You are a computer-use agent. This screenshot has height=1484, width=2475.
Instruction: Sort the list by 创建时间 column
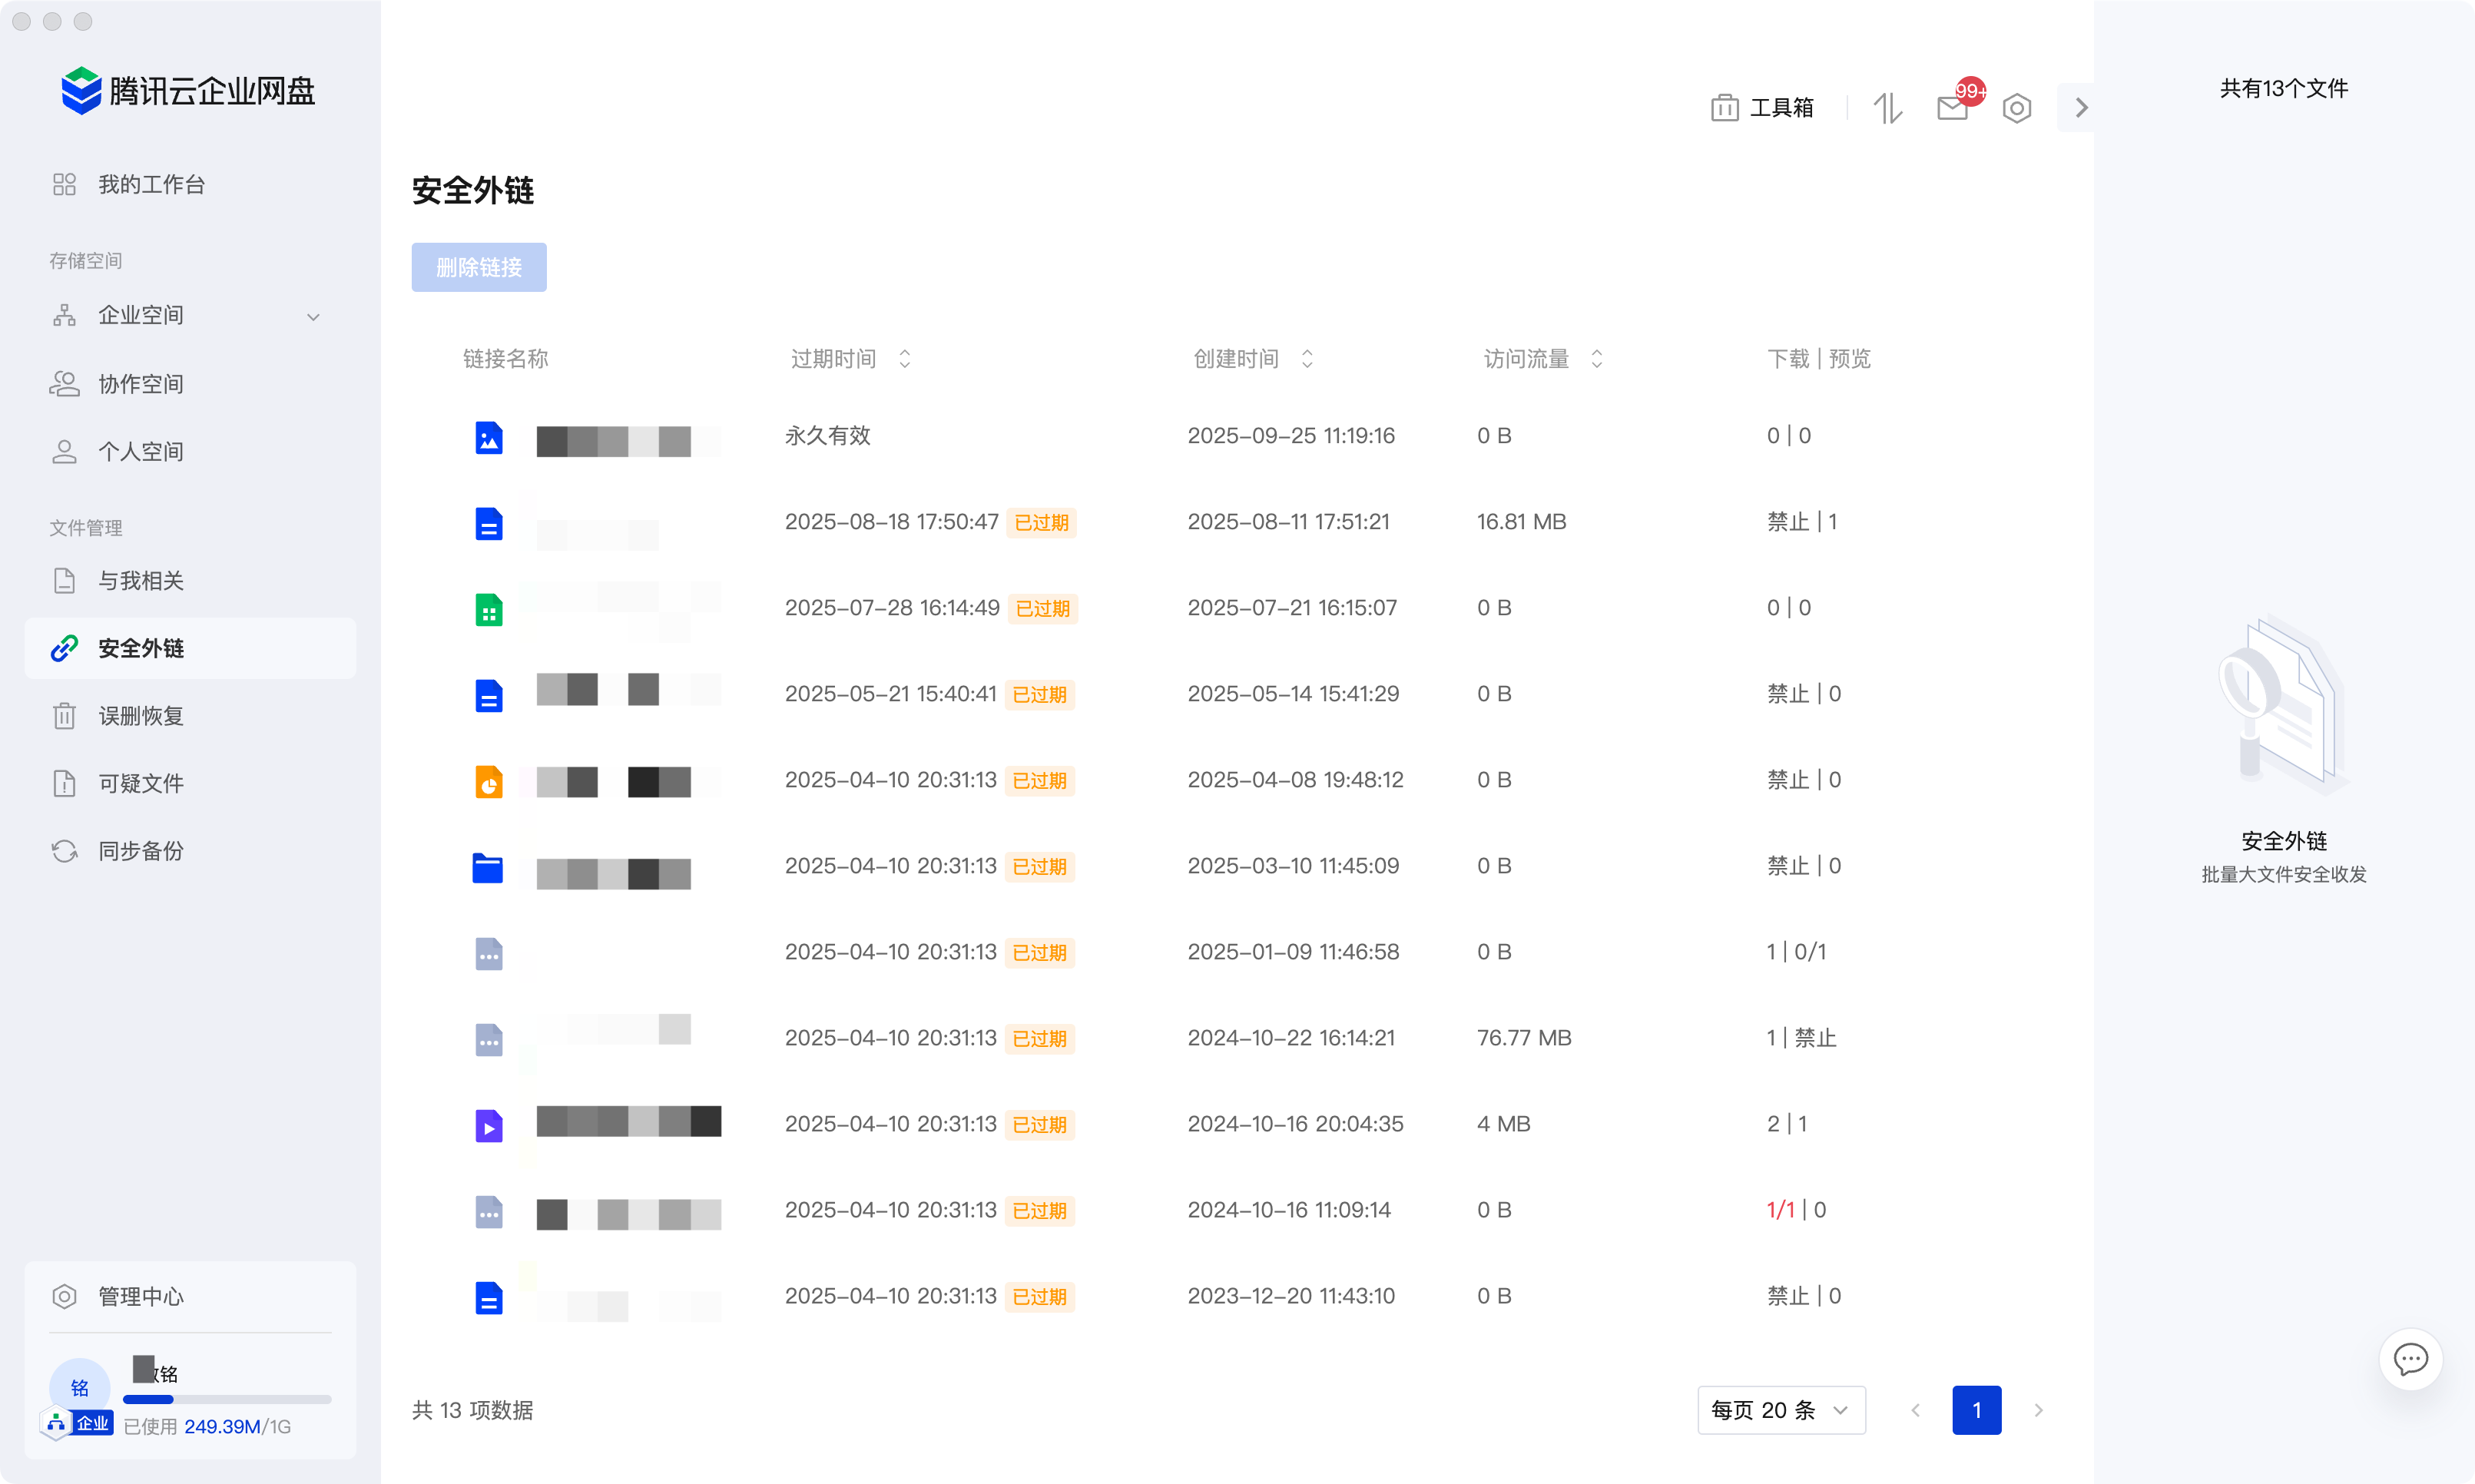(x=1306, y=359)
